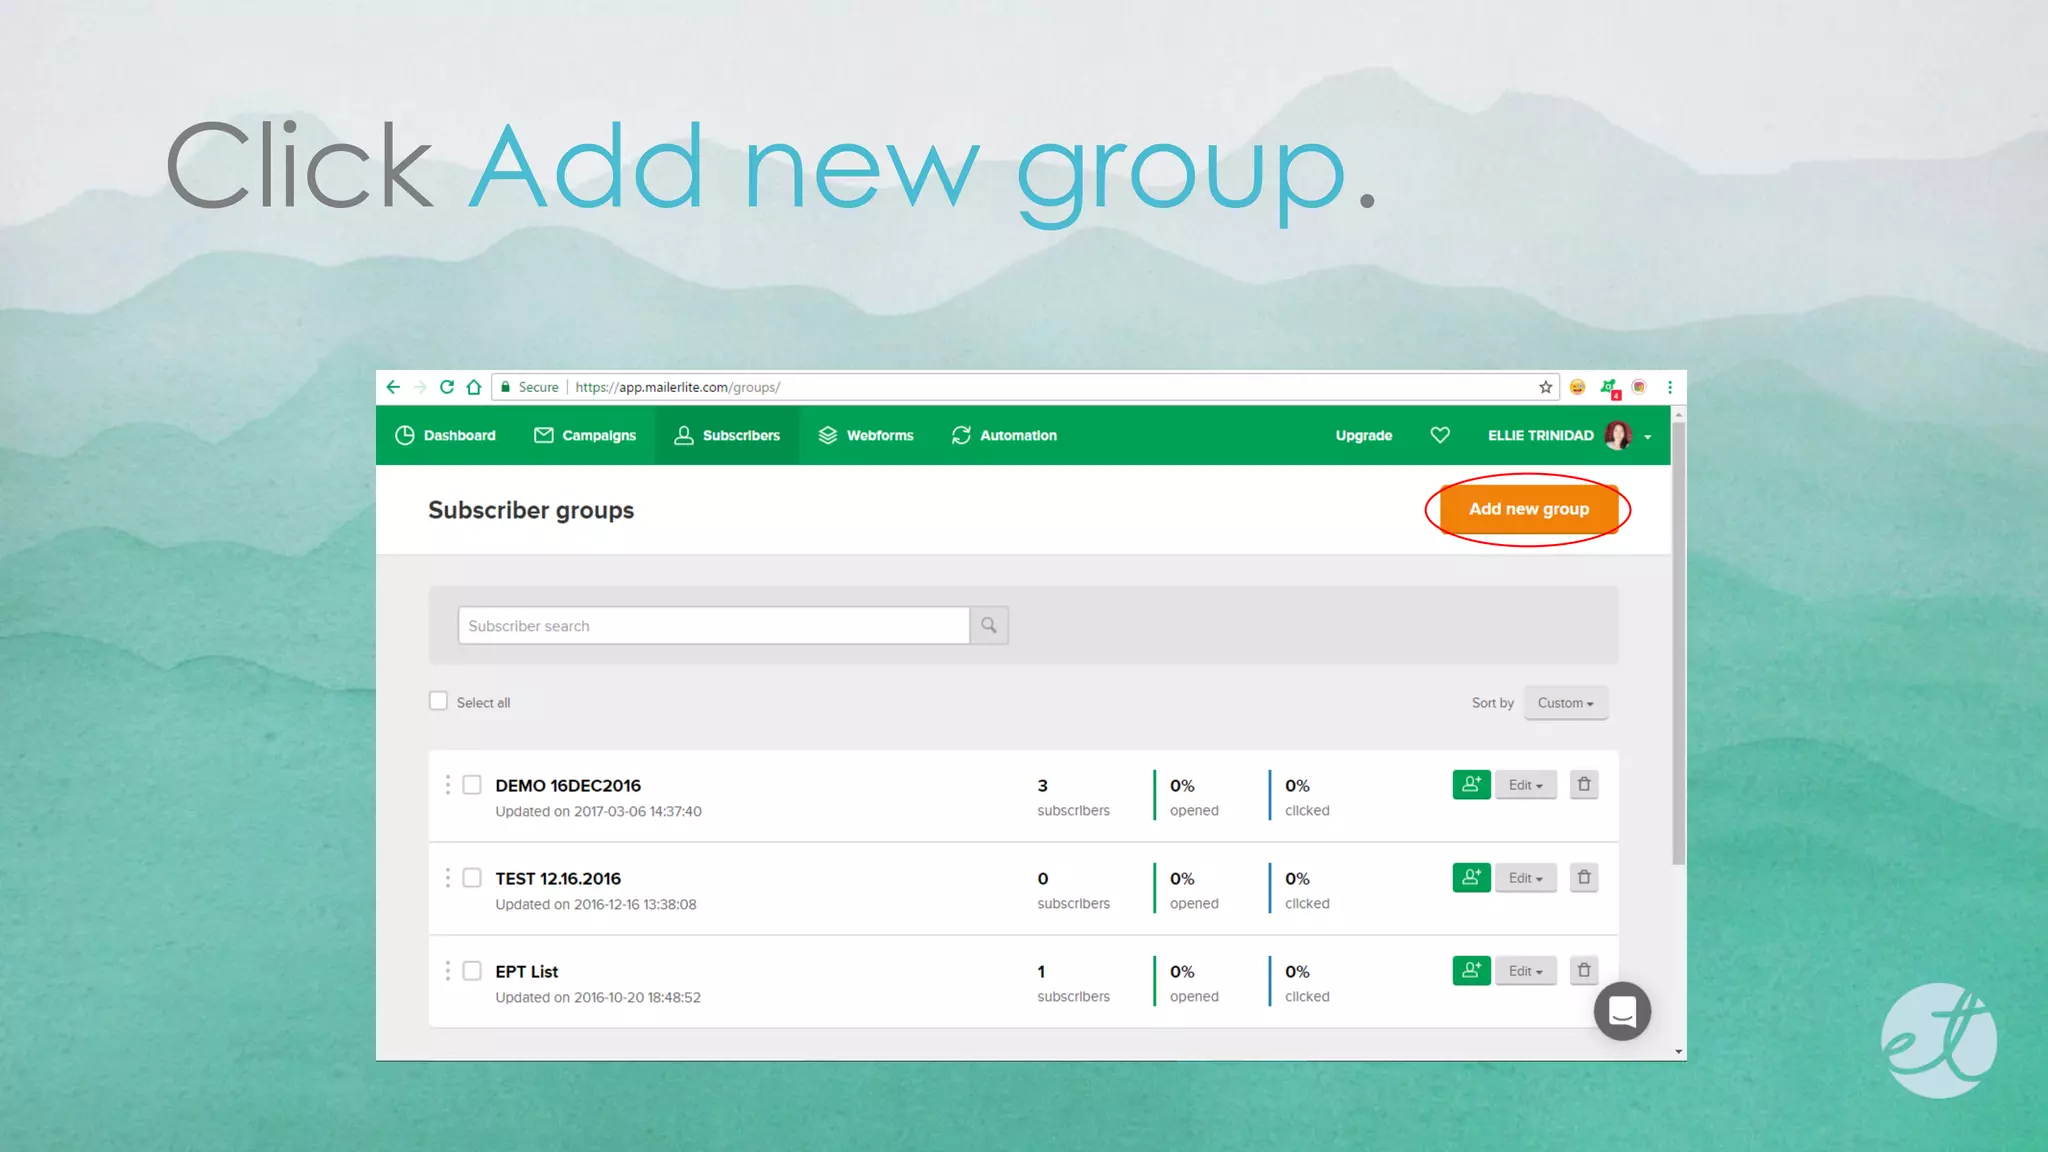Grab drag handle of EPT List row
The width and height of the screenshot is (2048, 1152).
coord(447,971)
